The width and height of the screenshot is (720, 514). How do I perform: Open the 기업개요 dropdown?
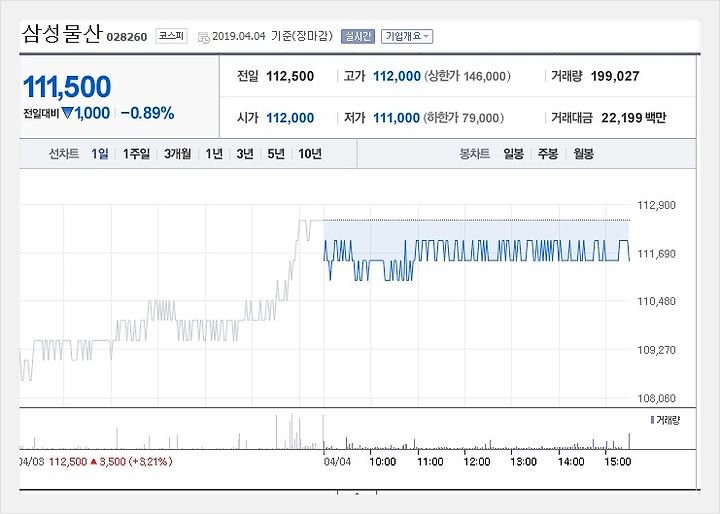[x=407, y=36]
